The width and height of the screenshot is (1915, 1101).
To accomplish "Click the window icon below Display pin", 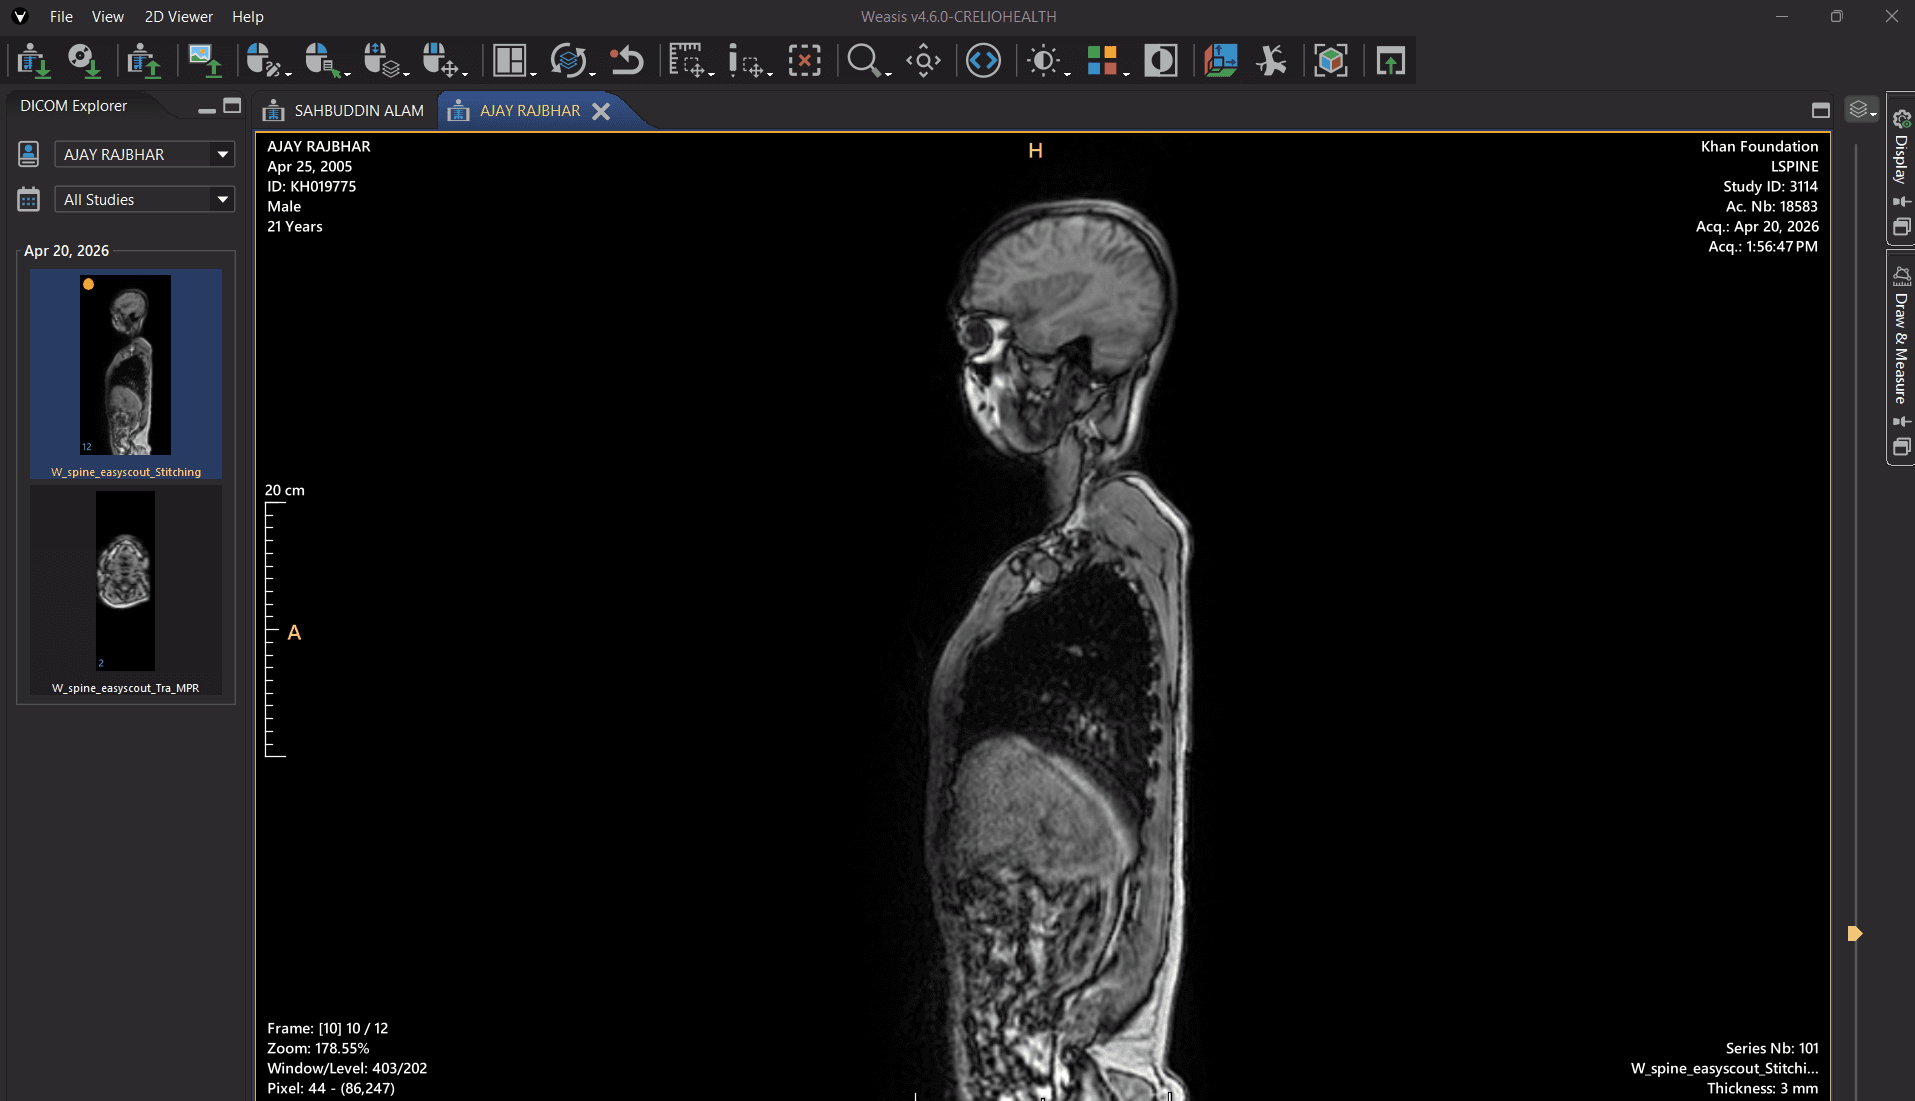I will 1901,227.
